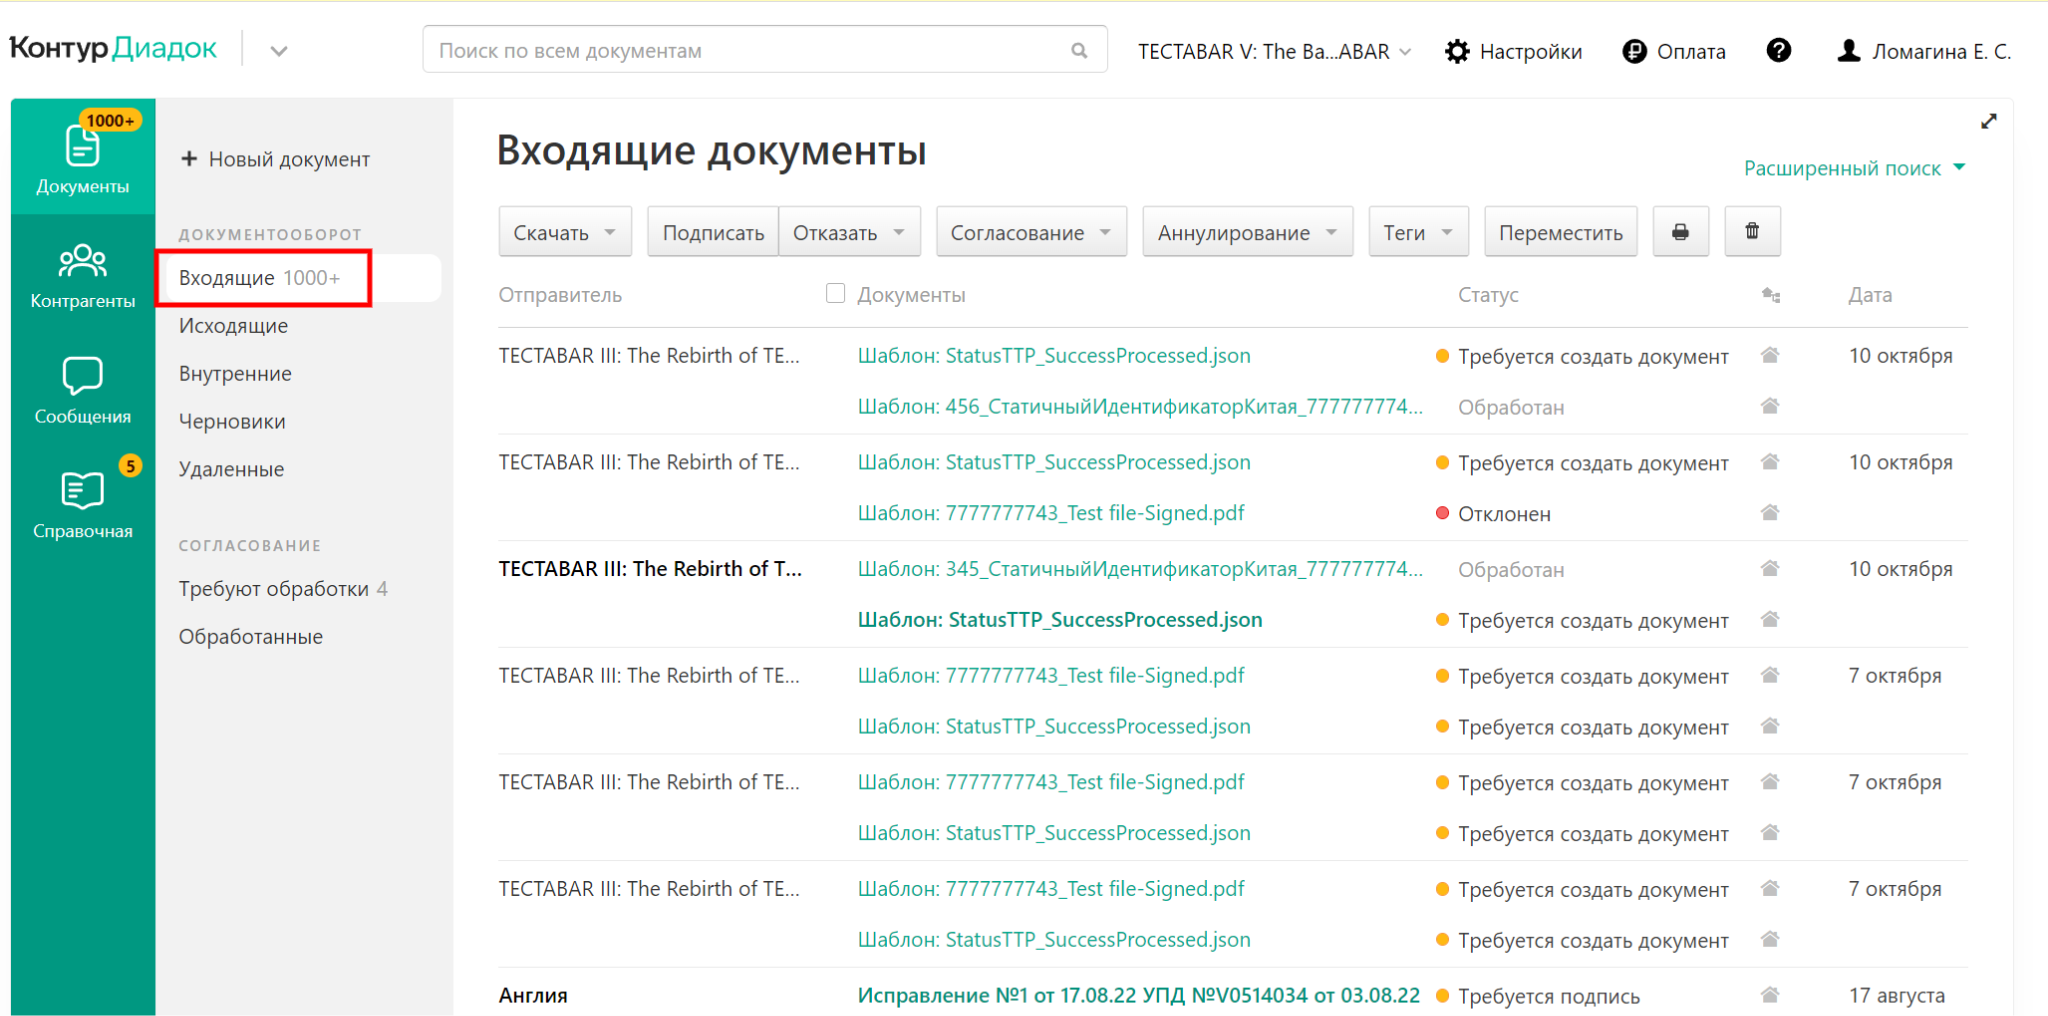Click the expand fullscreen arrows icon
The height and width of the screenshot is (1016, 2048).
(x=1988, y=121)
